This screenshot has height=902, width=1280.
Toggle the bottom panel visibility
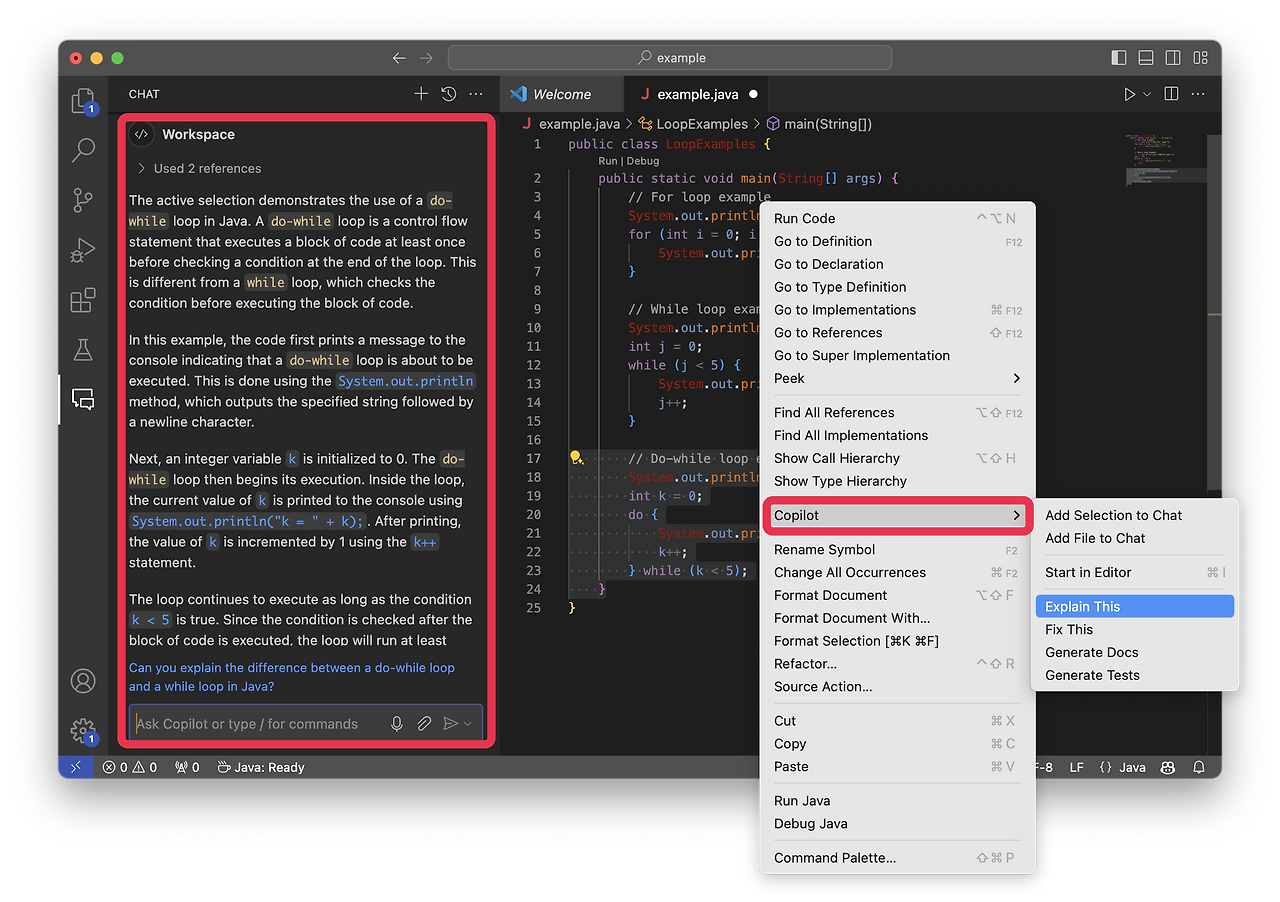pos(1145,57)
